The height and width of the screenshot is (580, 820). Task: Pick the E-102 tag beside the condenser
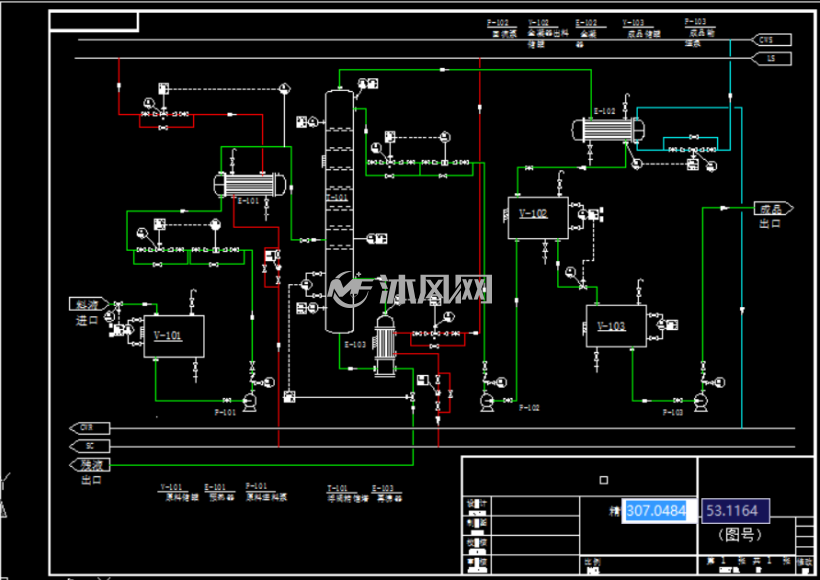pos(605,111)
